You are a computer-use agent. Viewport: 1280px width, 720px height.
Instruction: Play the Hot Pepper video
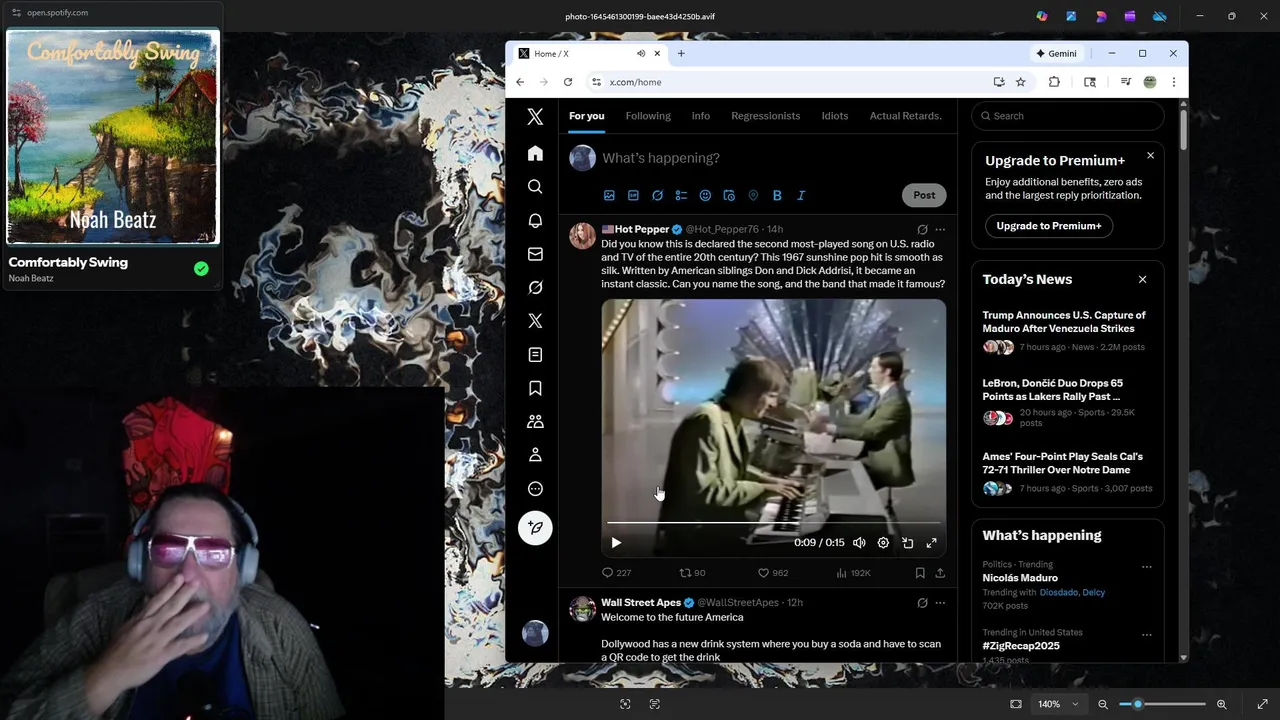[616, 543]
